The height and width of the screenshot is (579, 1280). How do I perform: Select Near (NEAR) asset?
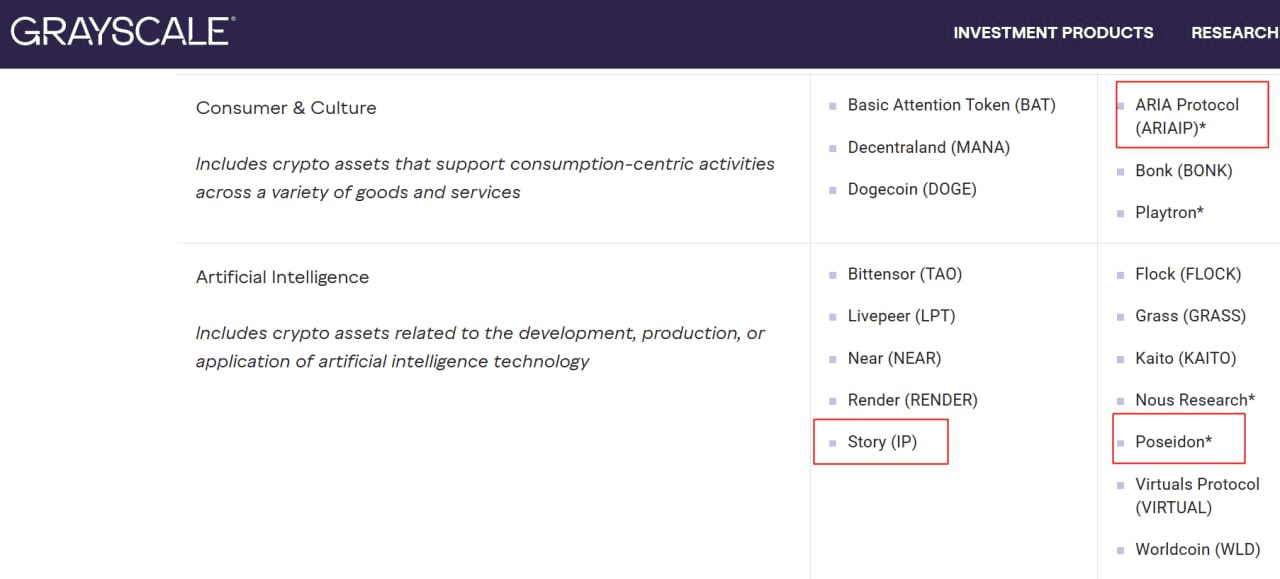pos(894,358)
